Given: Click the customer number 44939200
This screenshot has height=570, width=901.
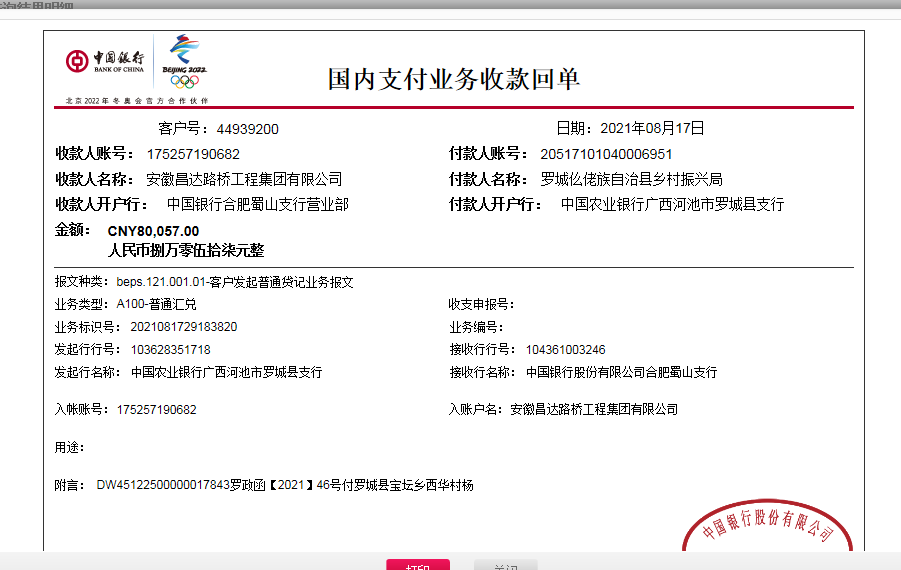Looking at the screenshot, I should (x=247, y=129).
